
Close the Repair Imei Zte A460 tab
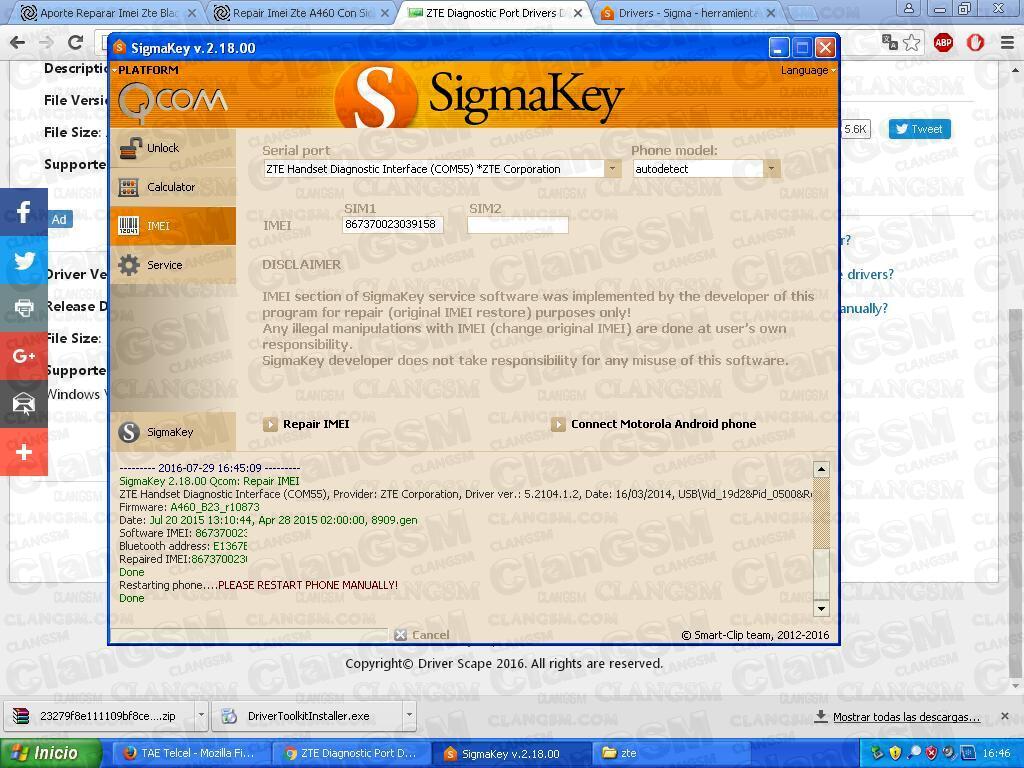[385, 13]
